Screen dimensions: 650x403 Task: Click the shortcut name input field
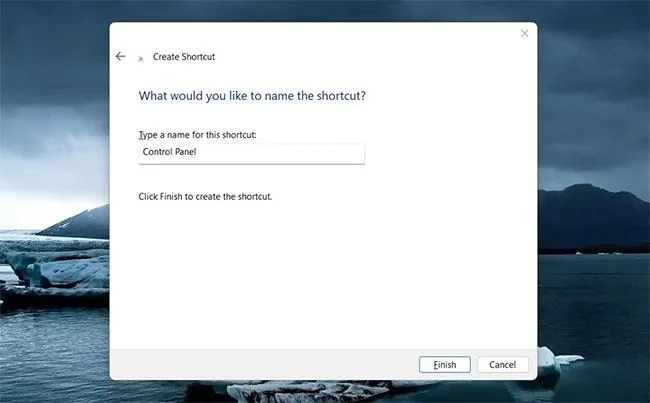(252, 153)
